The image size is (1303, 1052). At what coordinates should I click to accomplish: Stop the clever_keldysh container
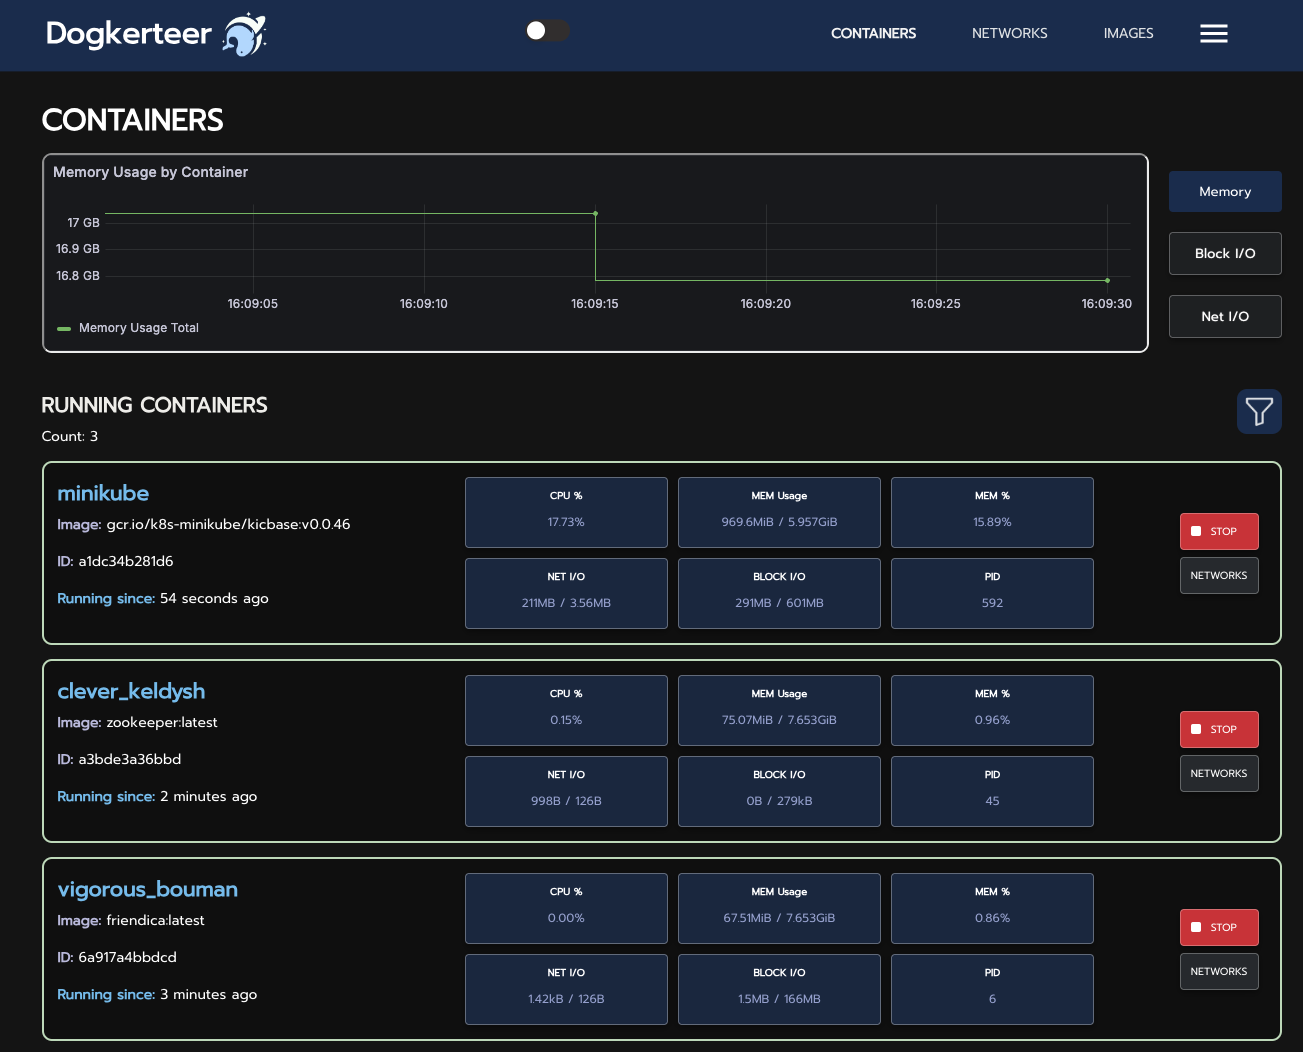point(1219,729)
